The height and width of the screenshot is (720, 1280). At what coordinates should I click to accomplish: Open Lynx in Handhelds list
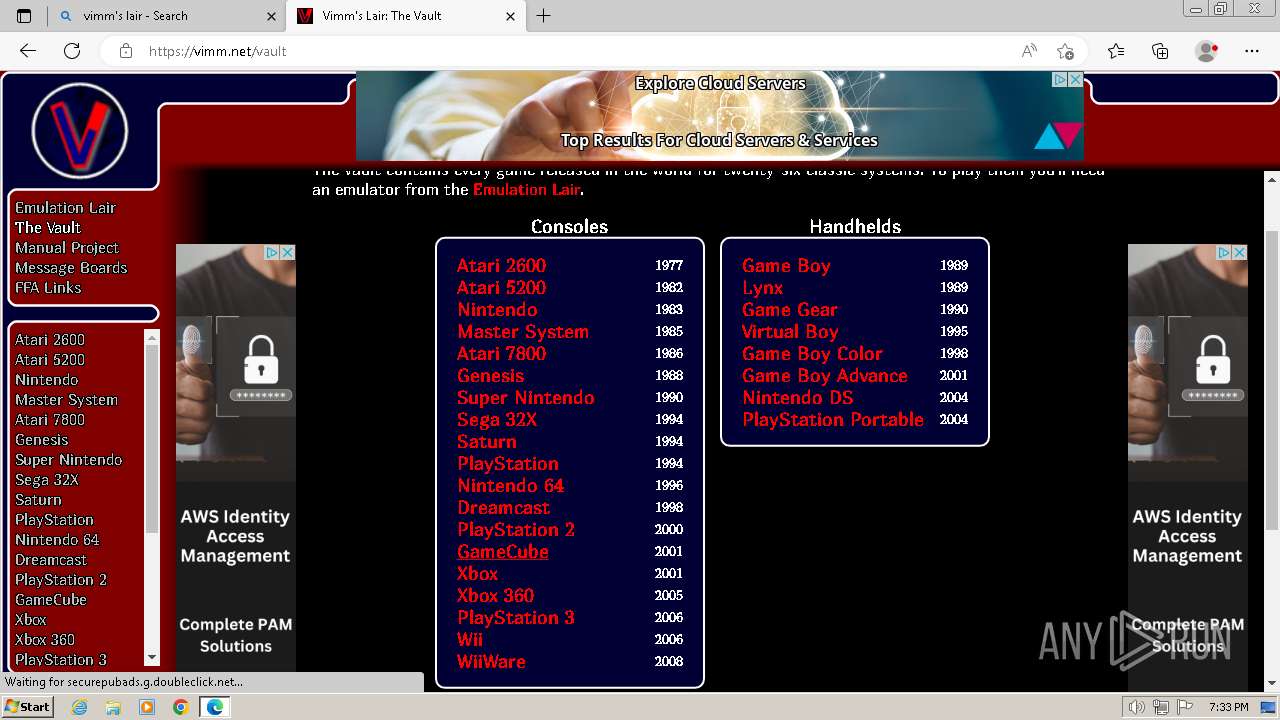pyautogui.click(x=763, y=288)
